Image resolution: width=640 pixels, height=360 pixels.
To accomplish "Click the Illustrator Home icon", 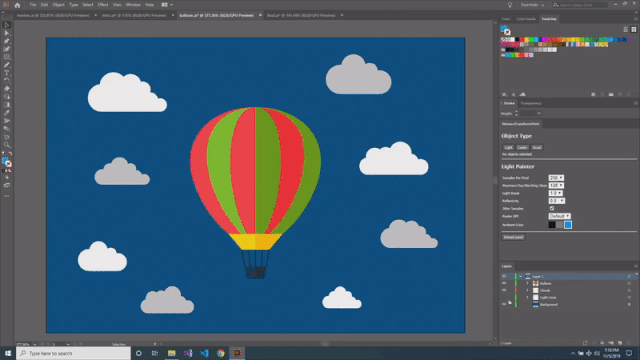I will click(x=17, y=5).
